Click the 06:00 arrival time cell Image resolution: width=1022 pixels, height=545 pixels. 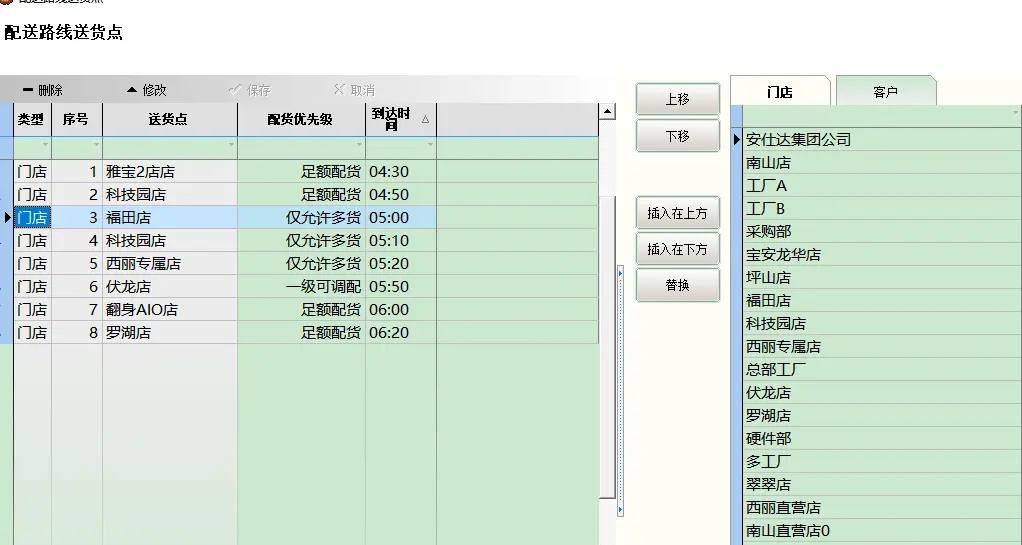401,310
